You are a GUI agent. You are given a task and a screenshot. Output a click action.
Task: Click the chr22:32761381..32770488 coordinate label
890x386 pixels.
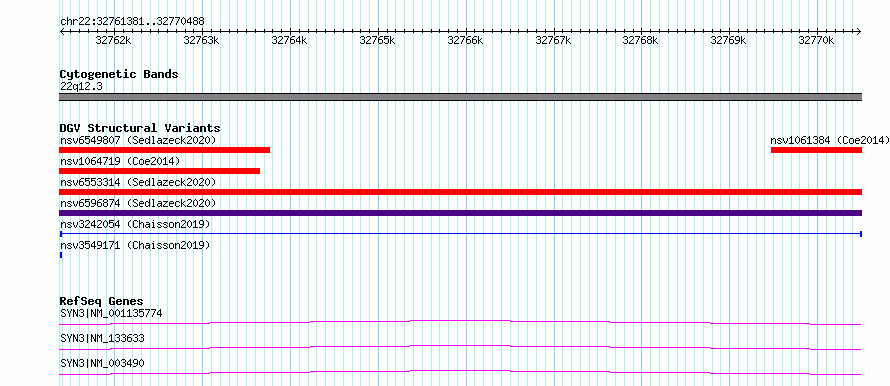tap(132, 22)
